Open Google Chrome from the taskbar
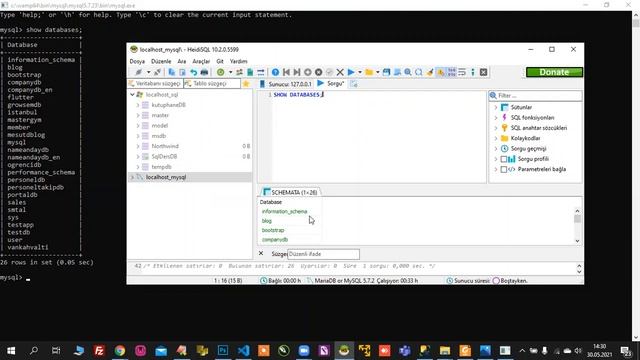The image size is (640, 360). [x=120, y=350]
